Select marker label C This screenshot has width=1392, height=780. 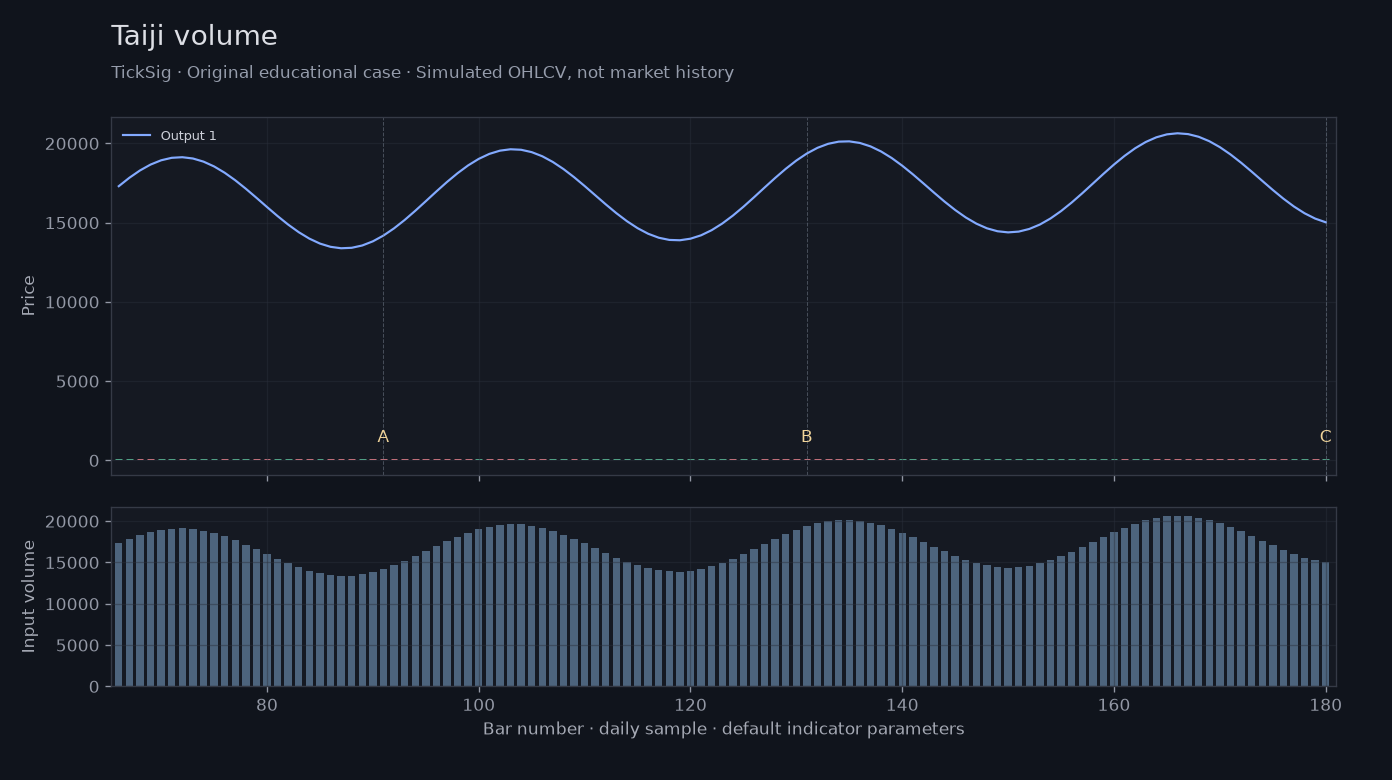point(1325,437)
